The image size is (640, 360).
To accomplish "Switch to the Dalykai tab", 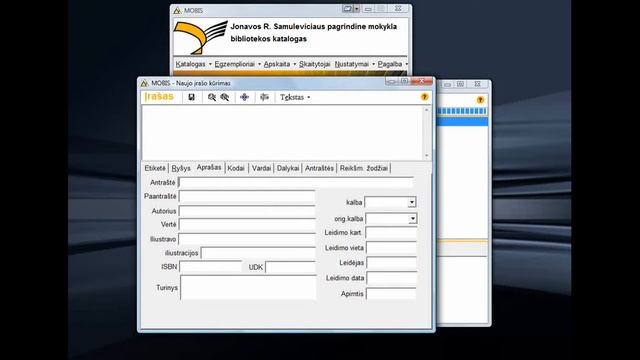I will (288, 168).
